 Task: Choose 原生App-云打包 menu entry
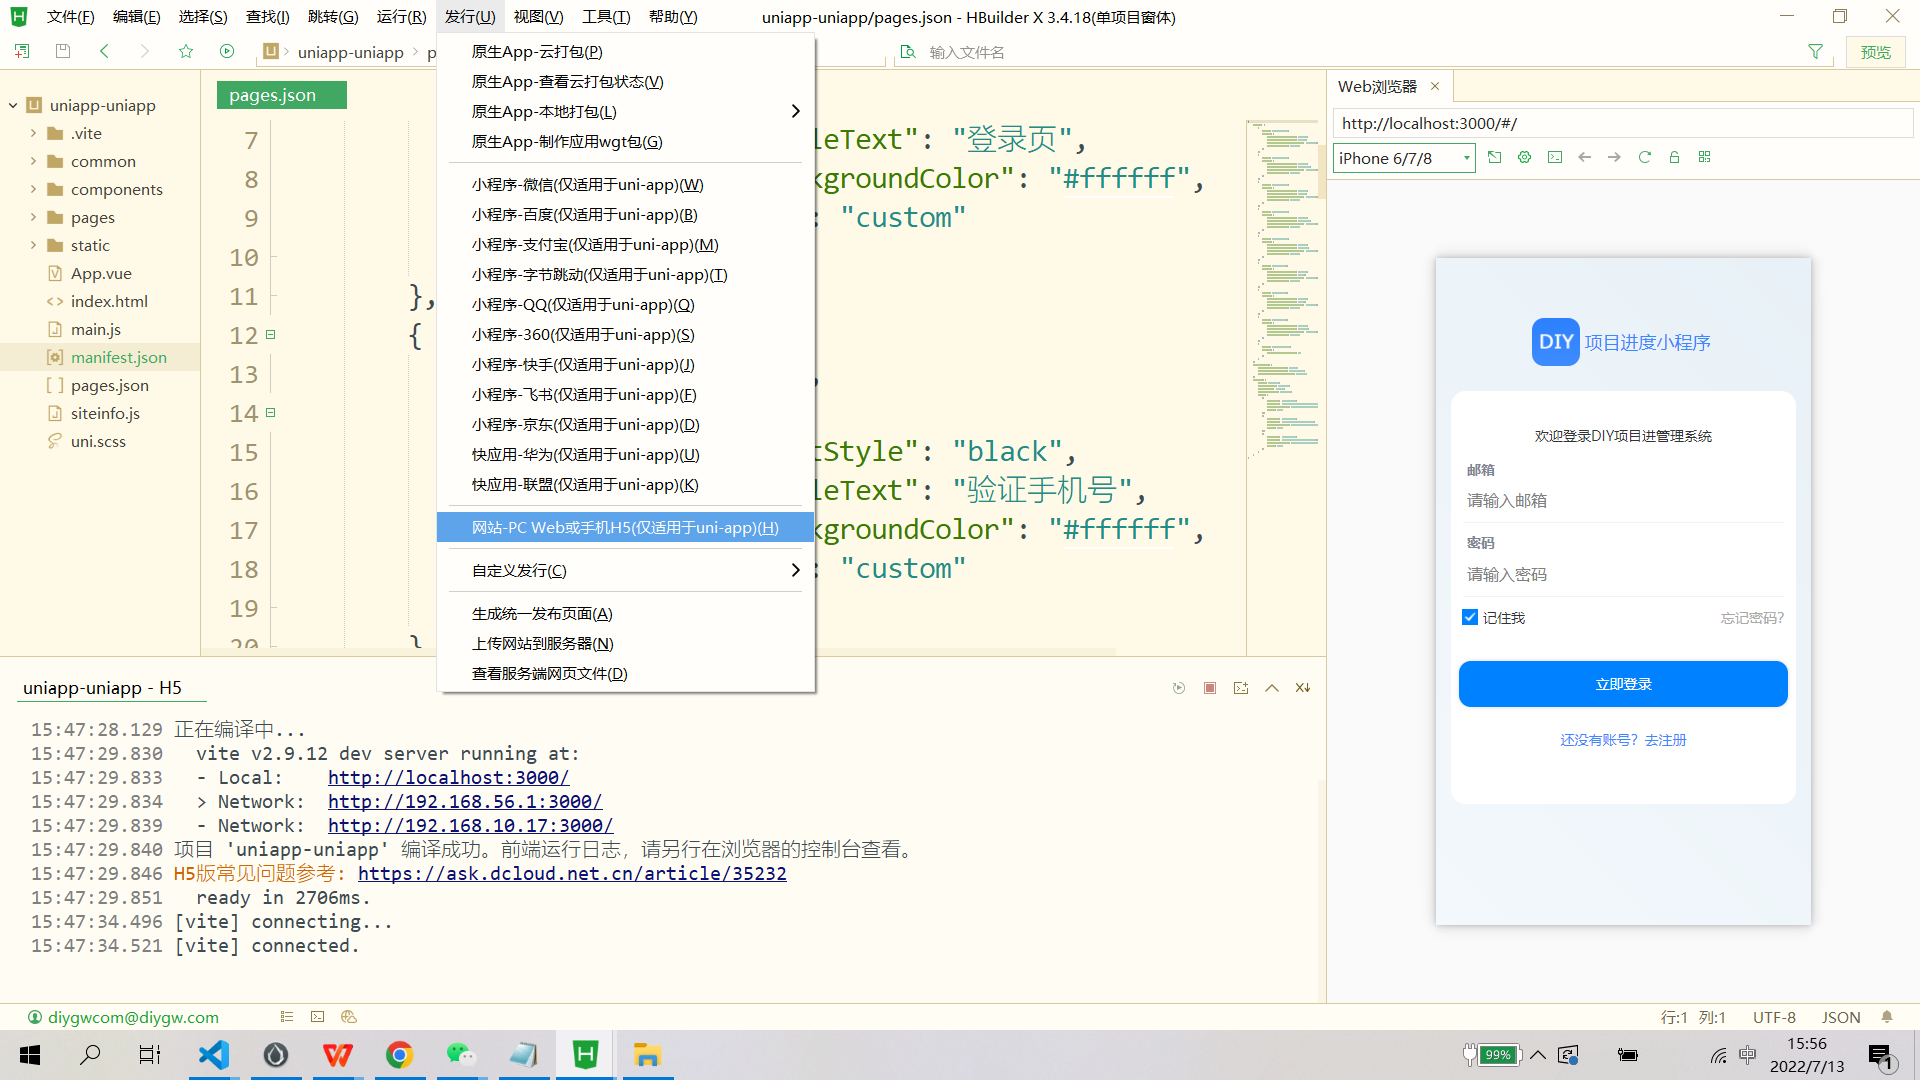625,51
